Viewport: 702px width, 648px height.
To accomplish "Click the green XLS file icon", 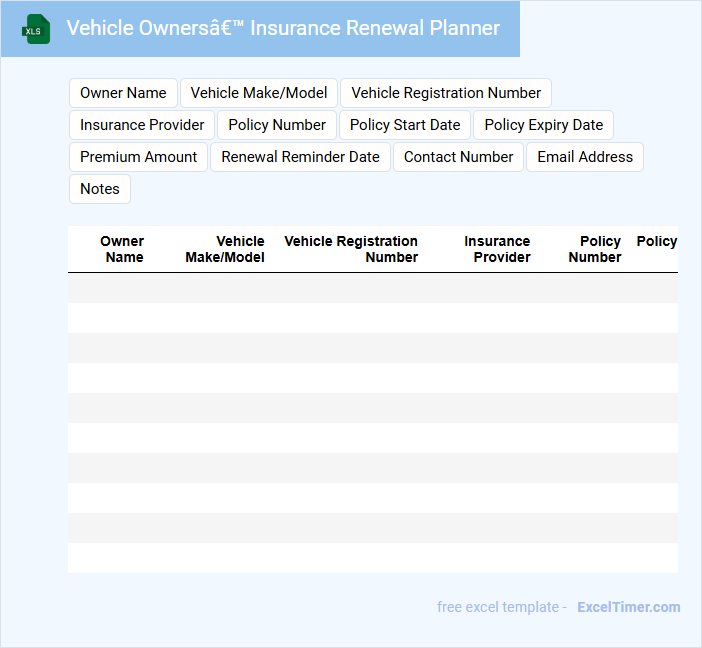I will click(x=37, y=29).
